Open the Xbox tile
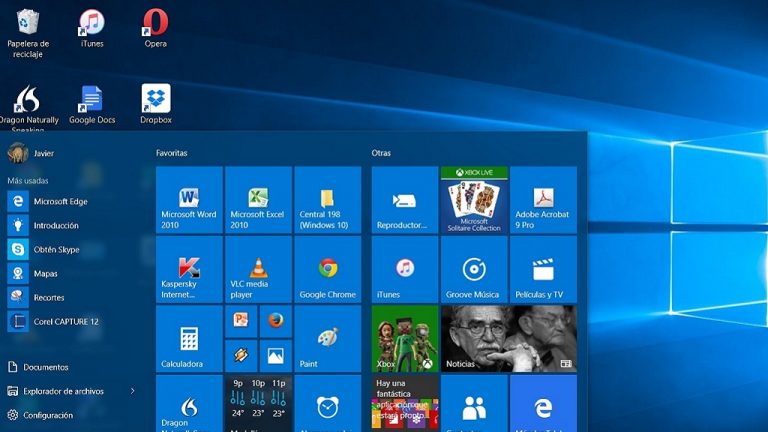 pyautogui.click(x=405, y=339)
